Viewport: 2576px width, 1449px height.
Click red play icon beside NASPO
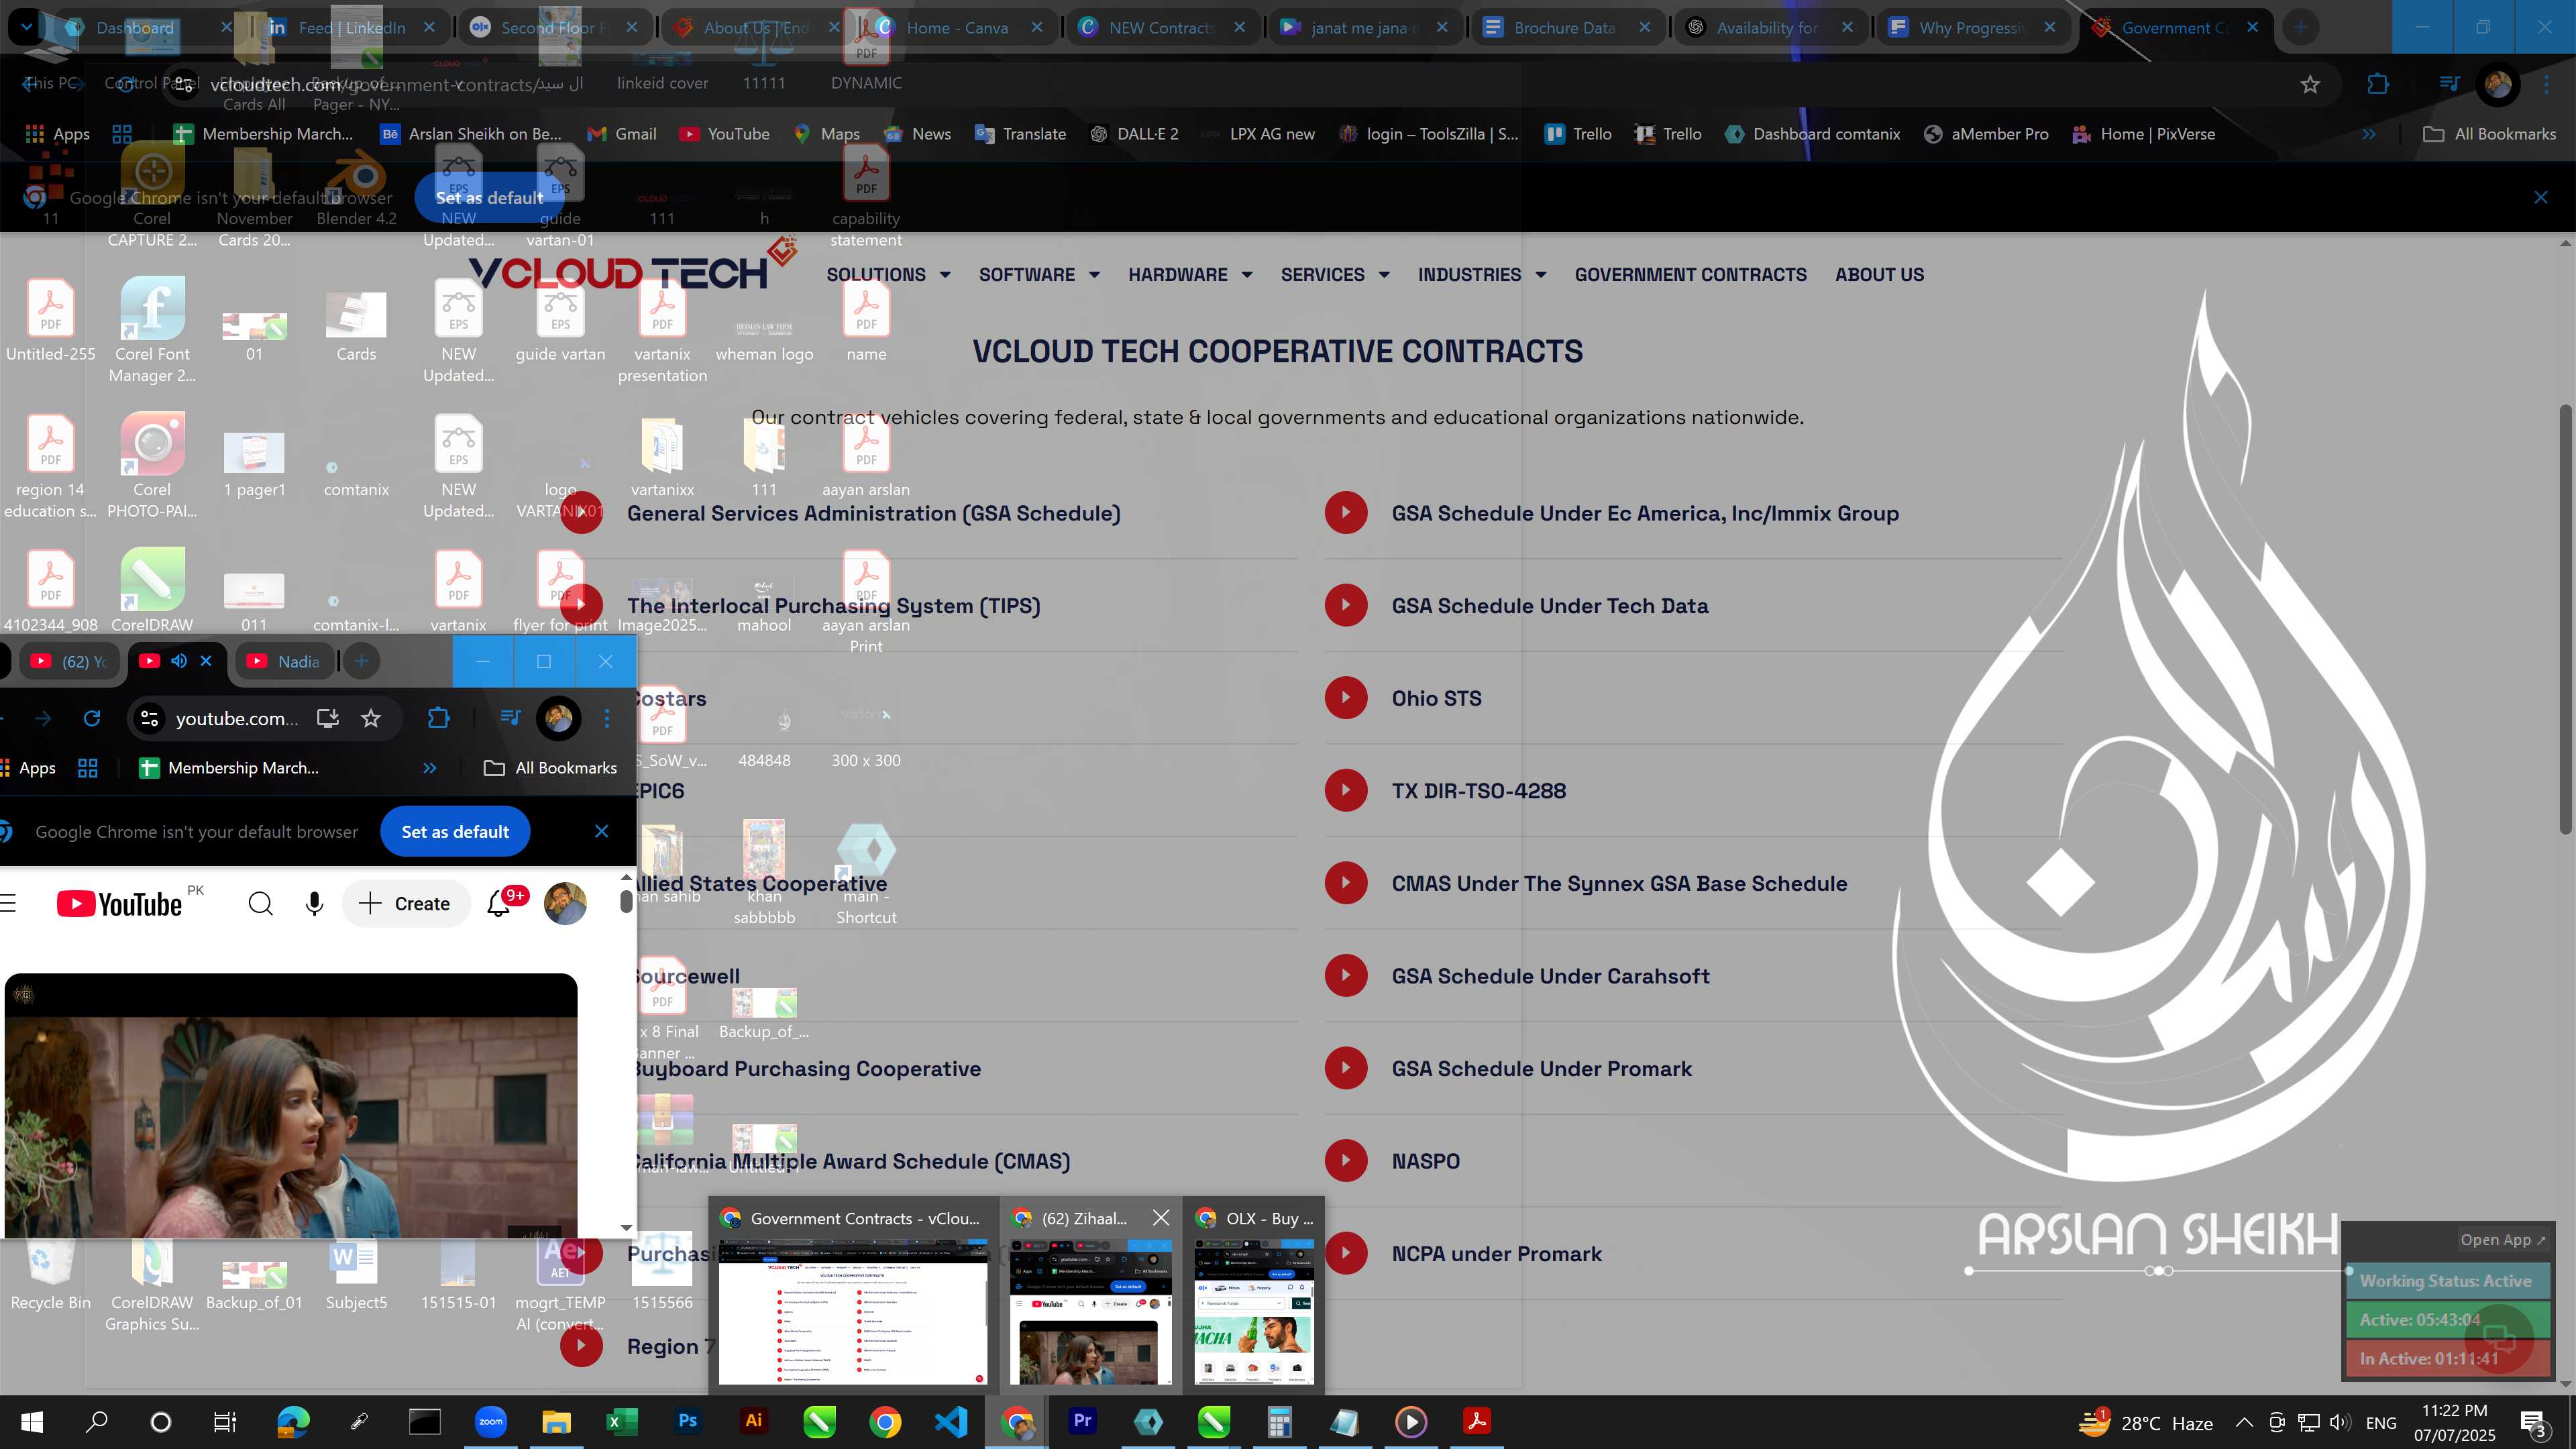1346,1161
